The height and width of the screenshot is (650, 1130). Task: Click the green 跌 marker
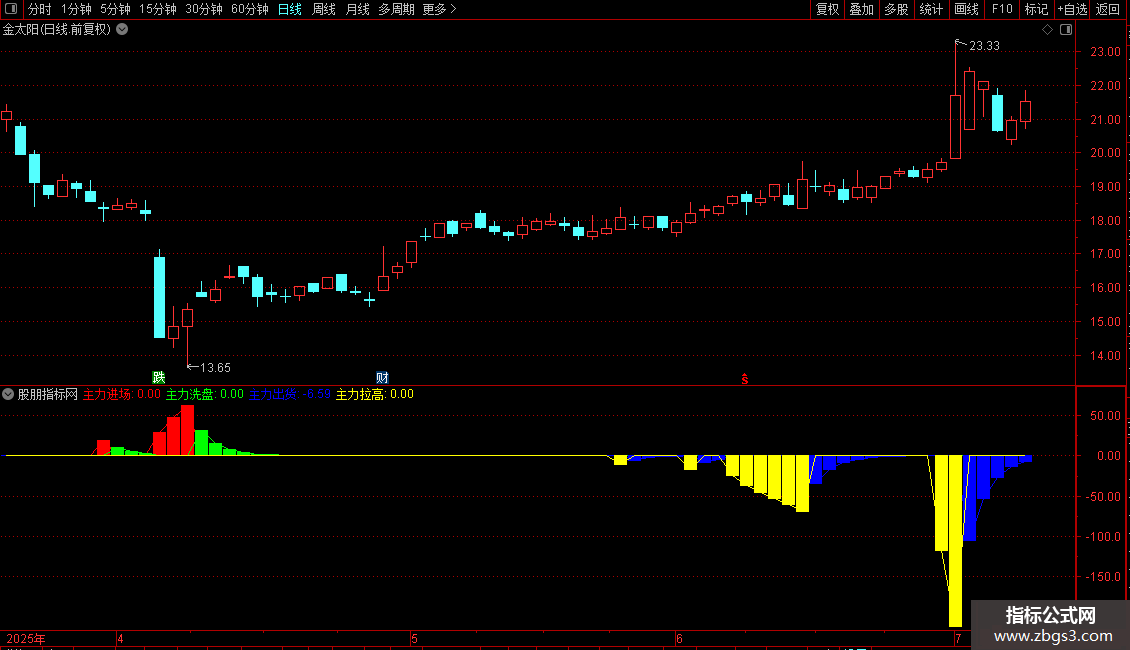coord(159,378)
